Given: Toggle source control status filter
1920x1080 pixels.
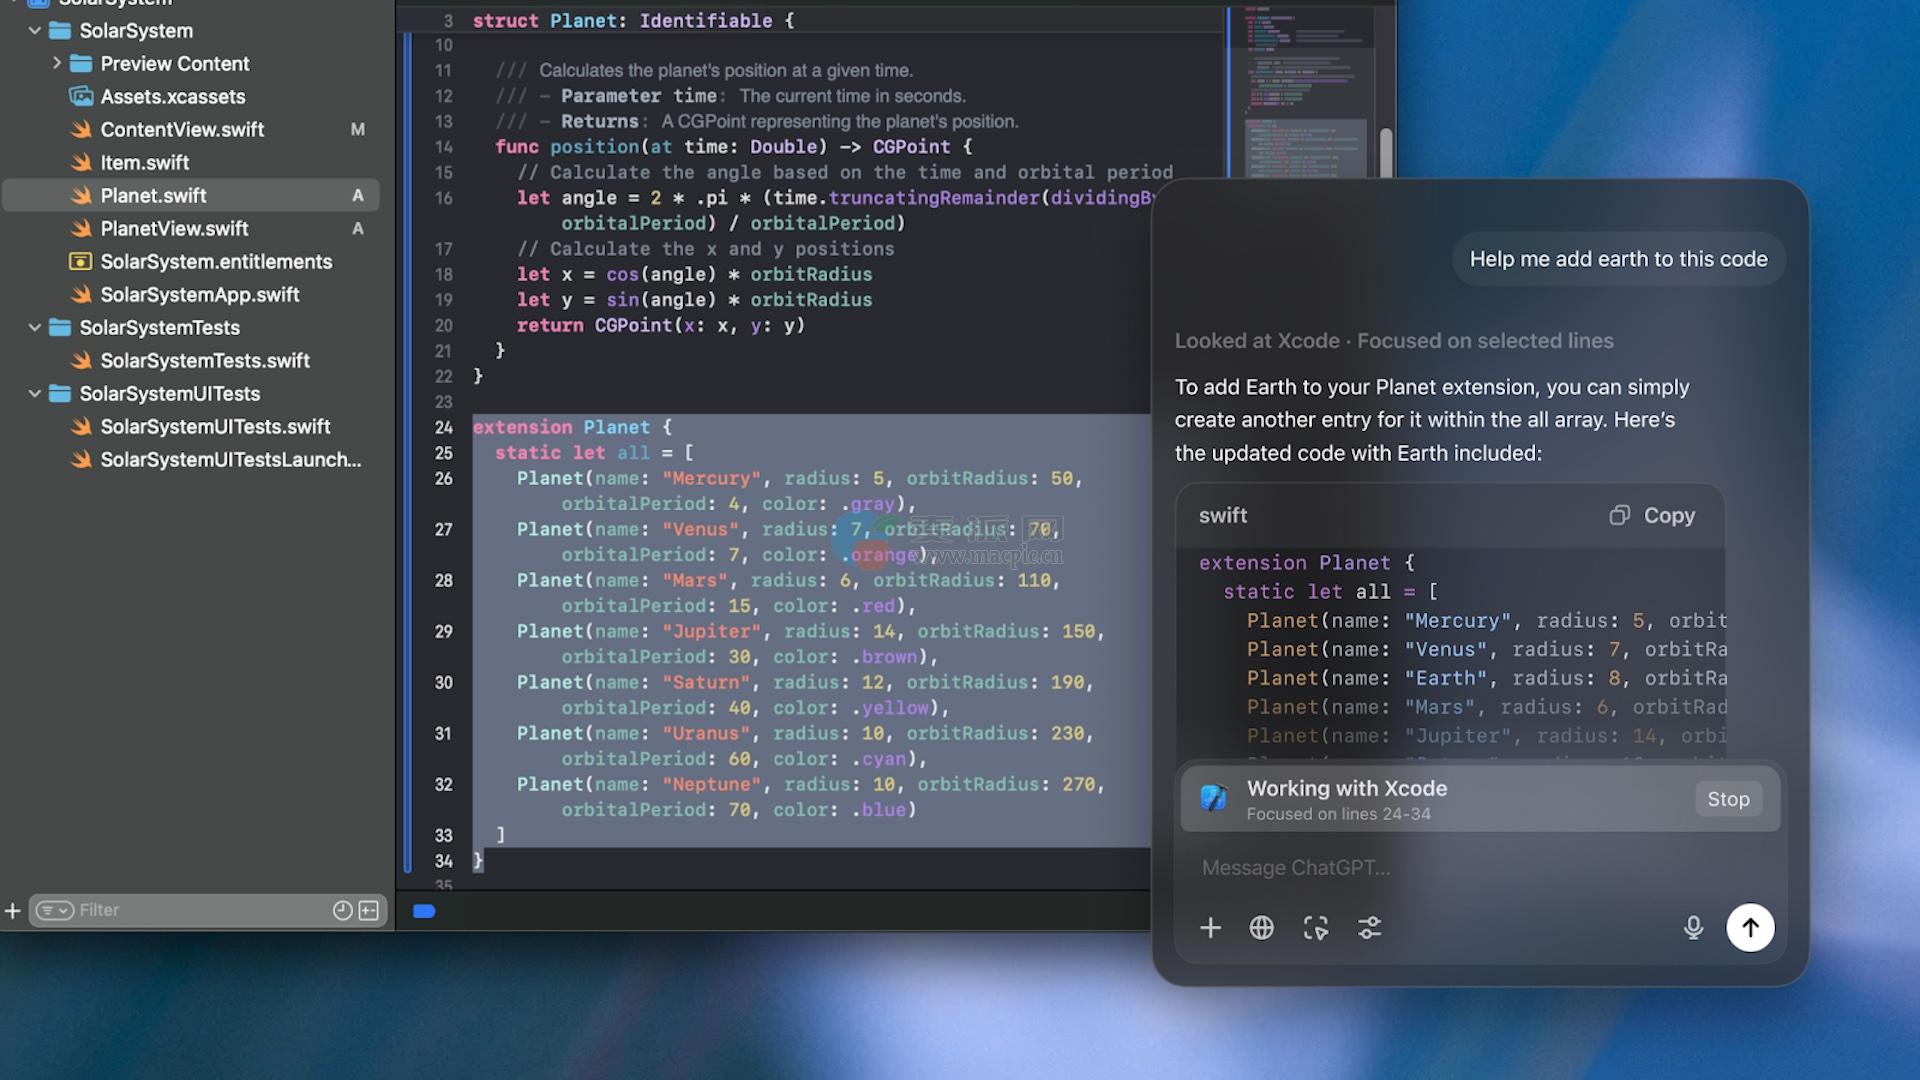Looking at the screenshot, I should click(x=369, y=910).
